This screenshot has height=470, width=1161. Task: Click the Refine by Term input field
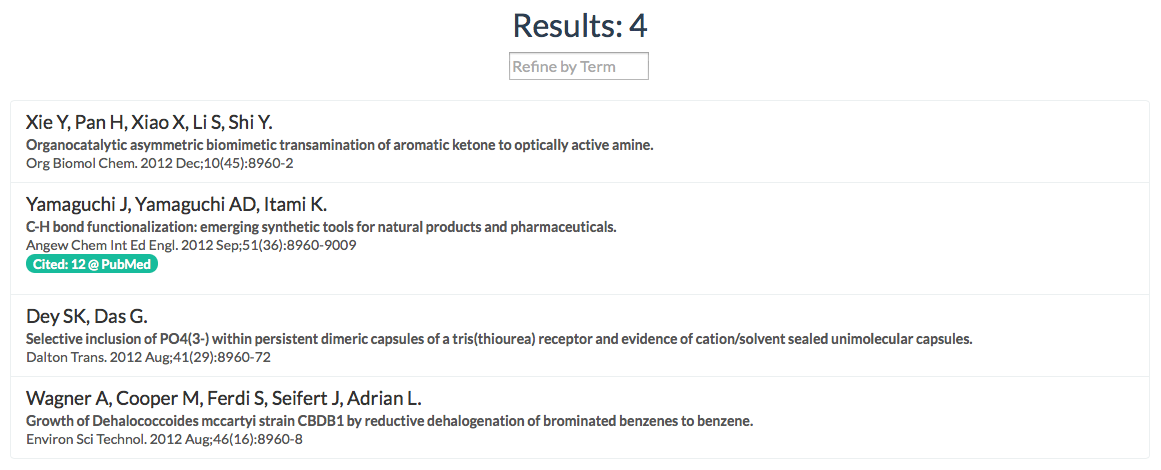point(579,67)
